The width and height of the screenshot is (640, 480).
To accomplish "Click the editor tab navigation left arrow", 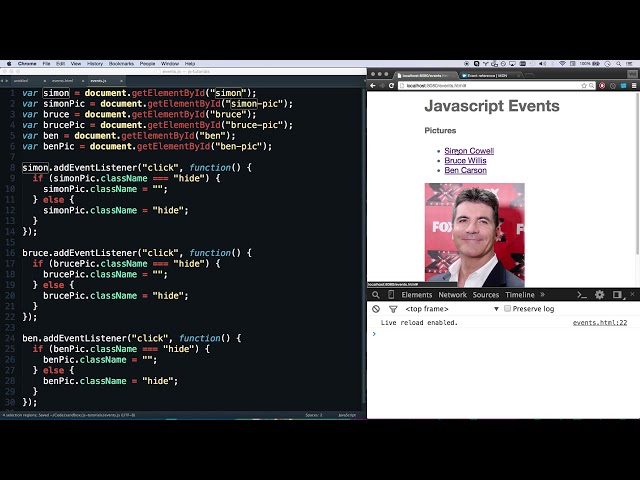I will tap(2, 81).
